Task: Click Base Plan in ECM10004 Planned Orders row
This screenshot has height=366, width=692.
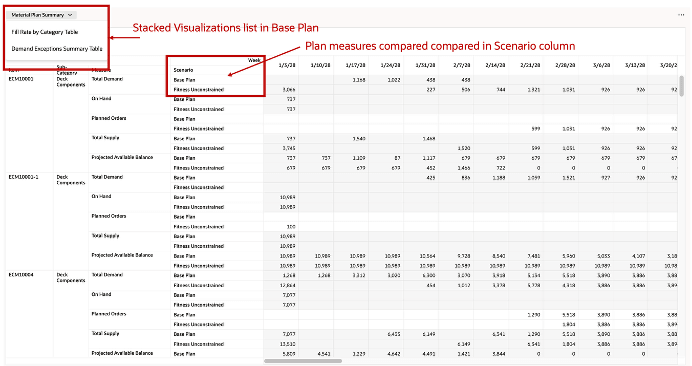Action: (x=184, y=315)
